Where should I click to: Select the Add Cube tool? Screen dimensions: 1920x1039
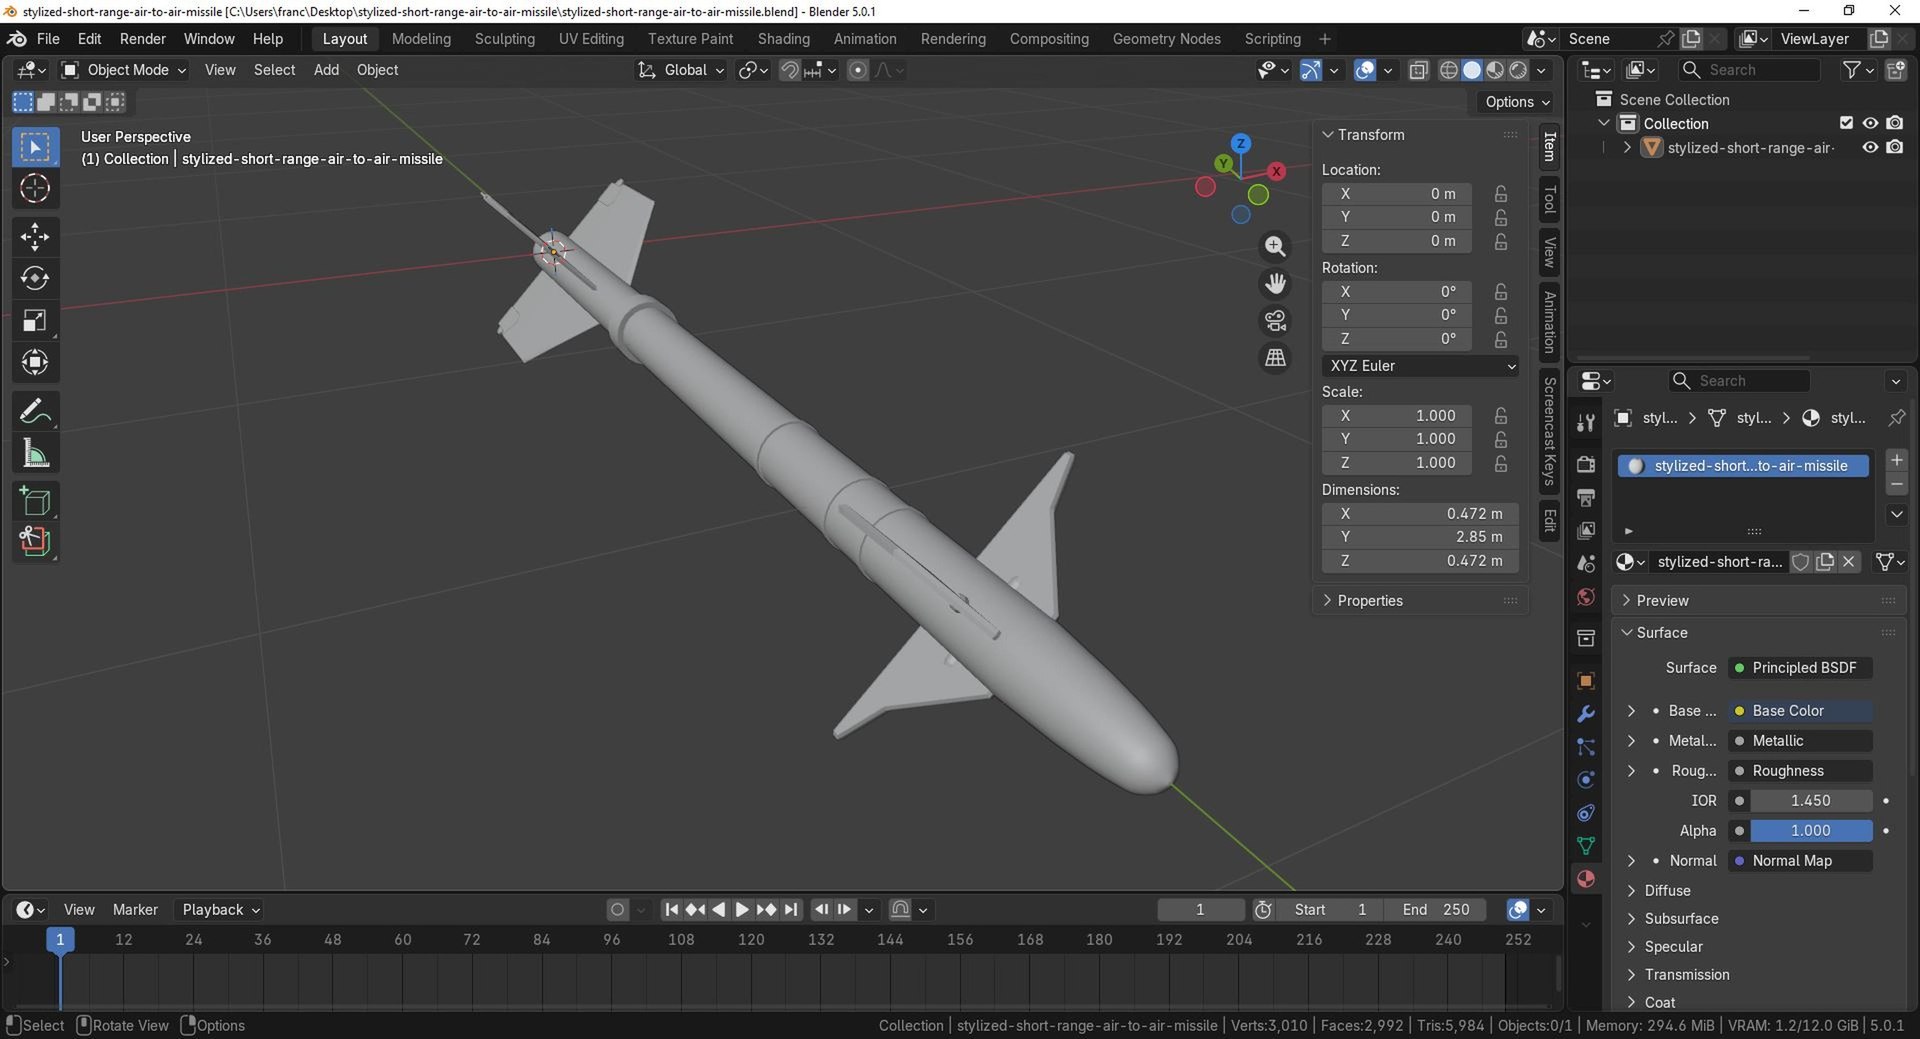35,501
